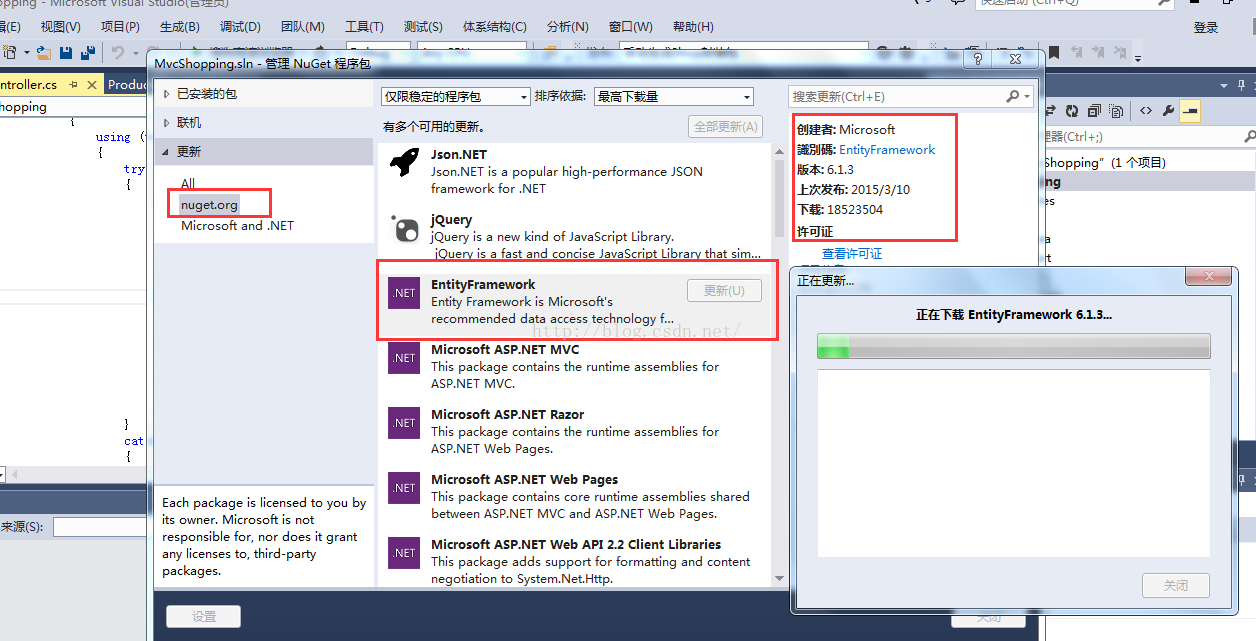Image resolution: width=1256 pixels, height=641 pixels.
Task: Open the 项目(P) menu
Action: point(121,26)
